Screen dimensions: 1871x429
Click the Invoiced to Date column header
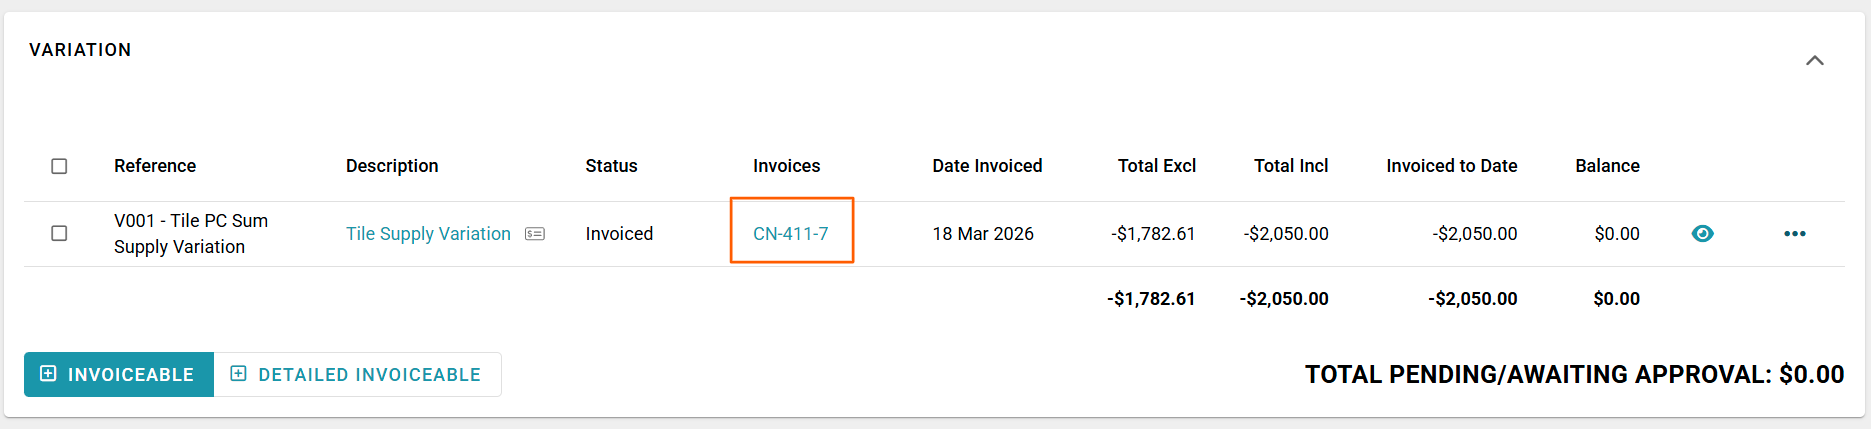tap(1451, 166)
